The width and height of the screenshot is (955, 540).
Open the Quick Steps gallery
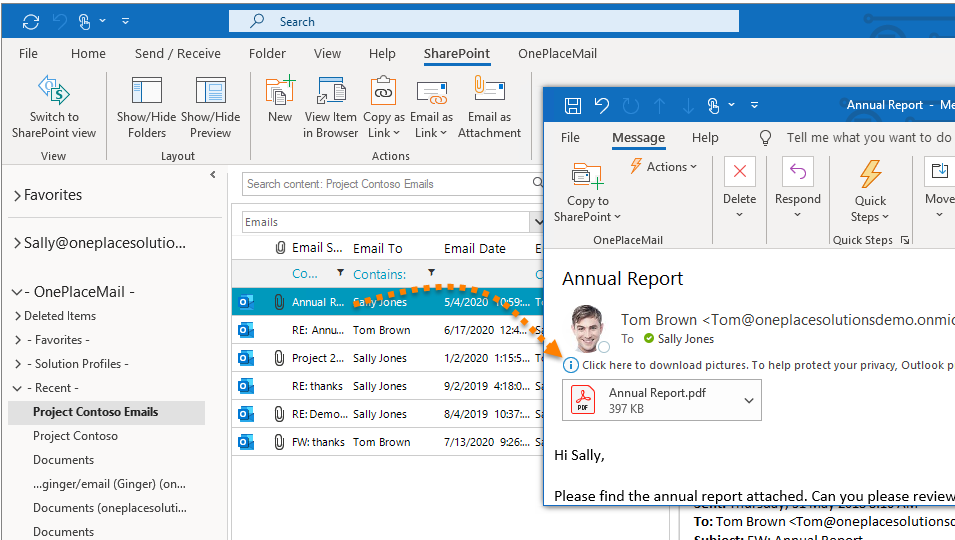point(870,192)
